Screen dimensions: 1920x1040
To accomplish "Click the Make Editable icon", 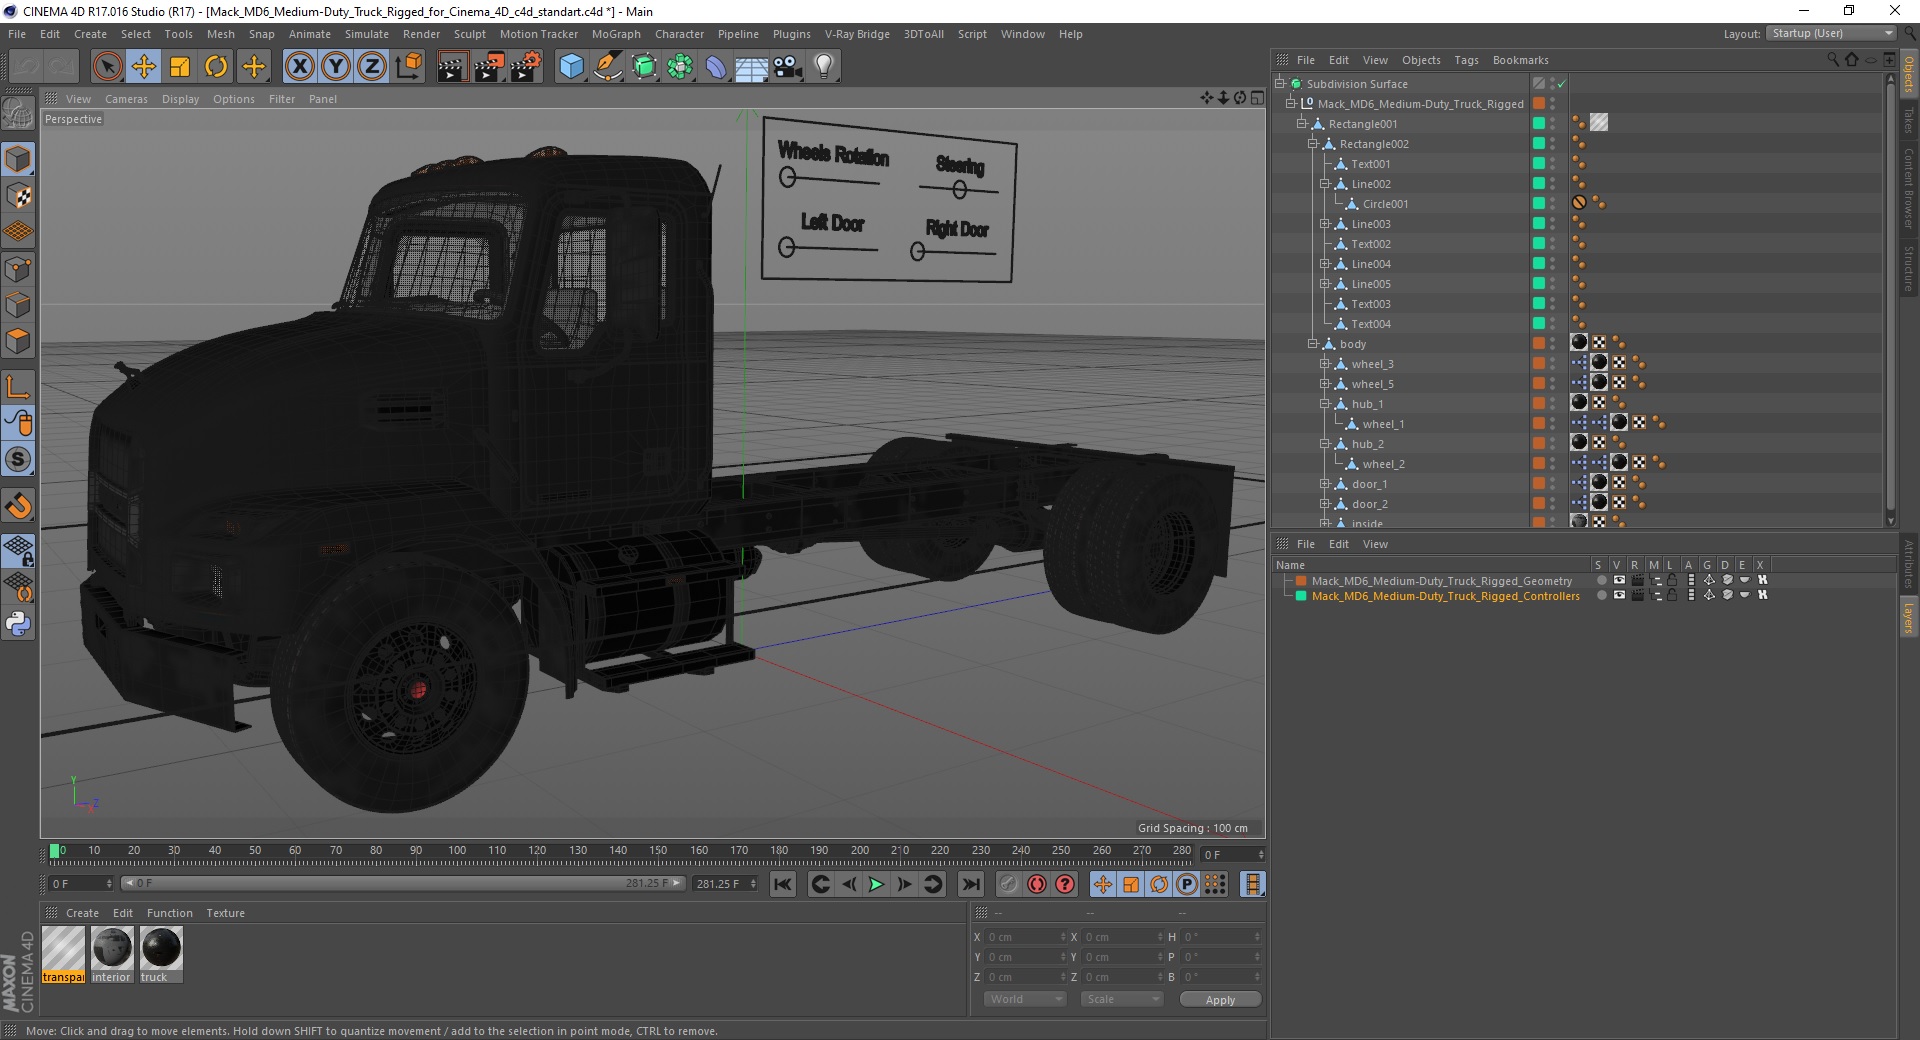I will coord(18,114).
